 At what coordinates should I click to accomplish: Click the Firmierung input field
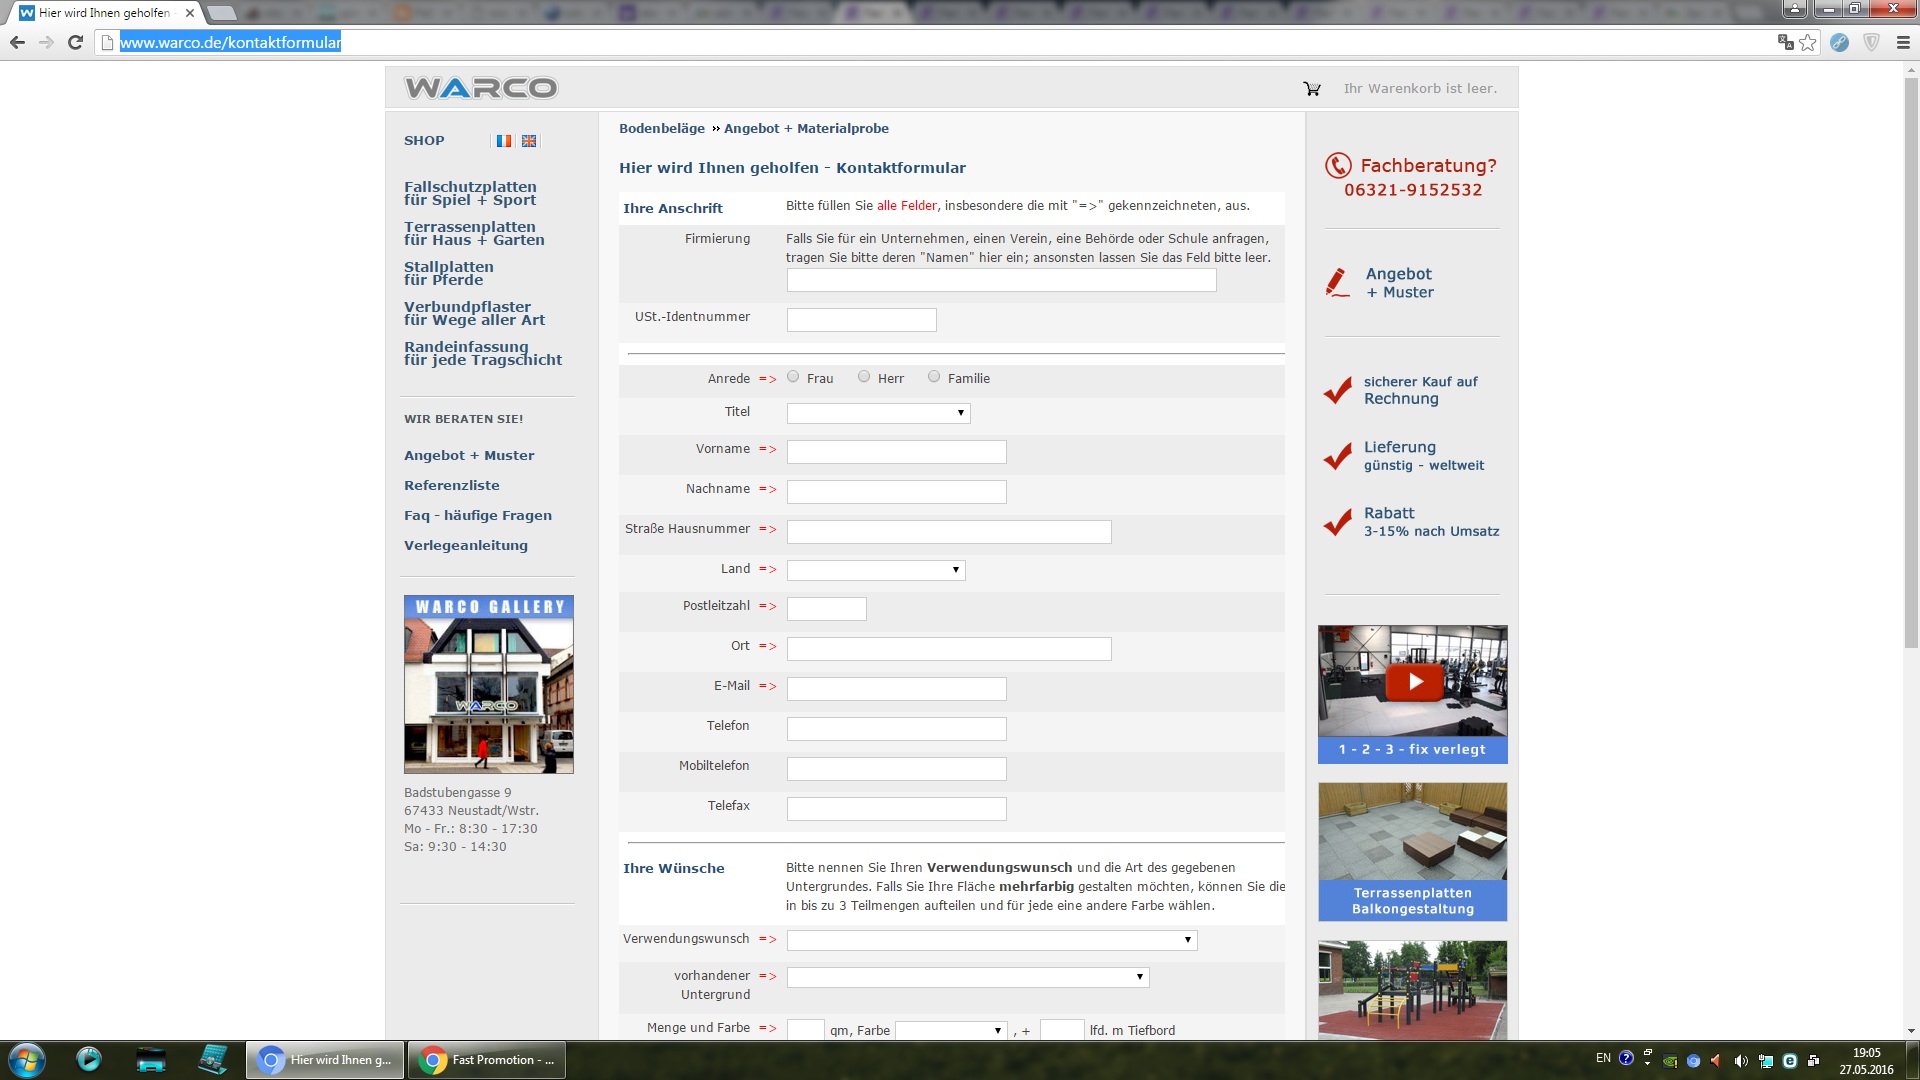[x=1001, y=281]
